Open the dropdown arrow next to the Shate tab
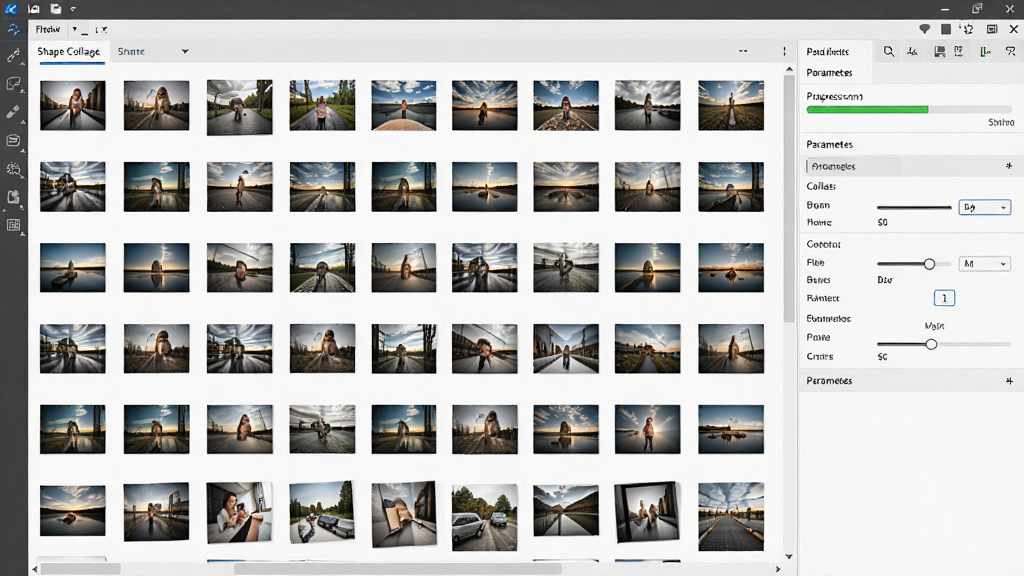The image size is (1024, 576). (185, 52)
